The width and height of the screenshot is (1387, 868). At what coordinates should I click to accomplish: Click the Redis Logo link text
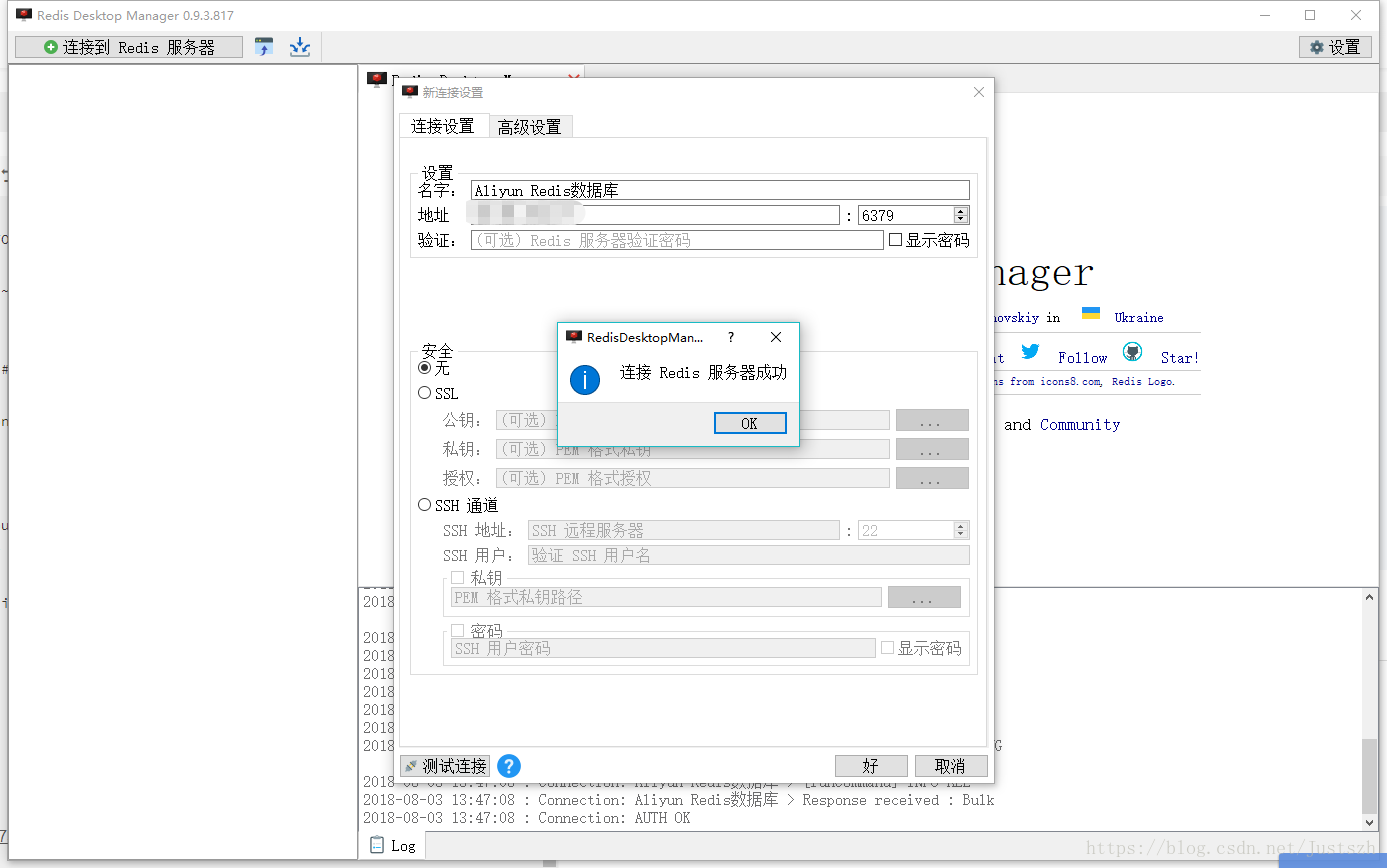tap(1143, 381)
